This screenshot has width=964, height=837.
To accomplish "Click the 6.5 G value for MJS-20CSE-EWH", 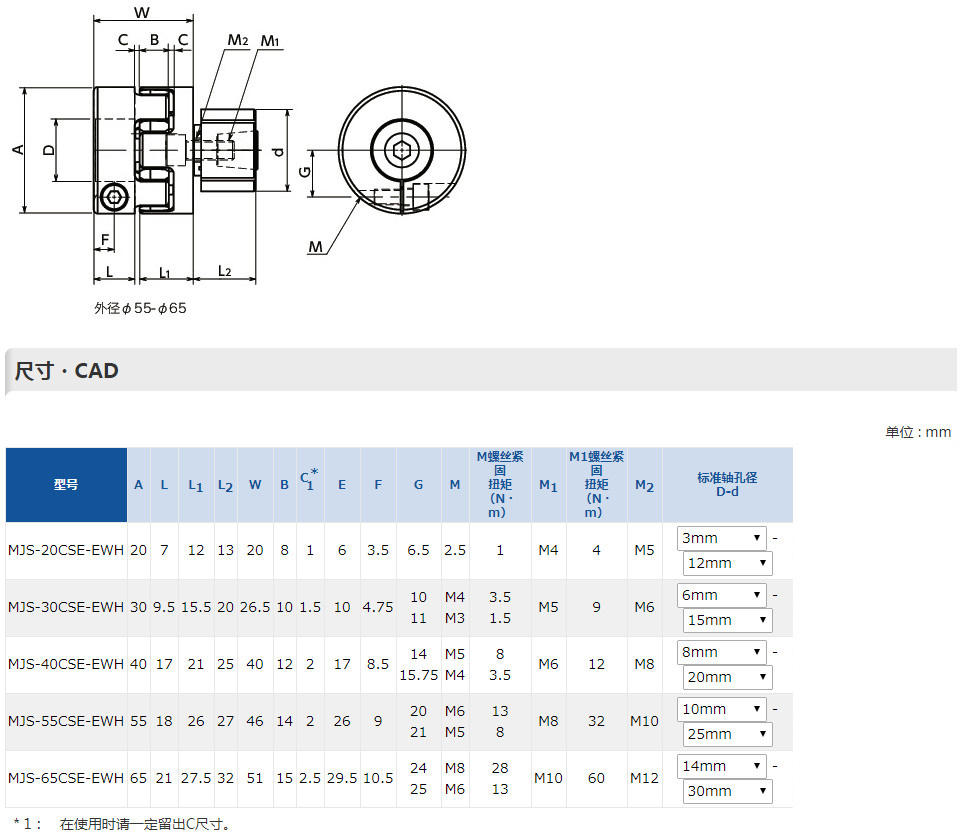I will point(418,550).
